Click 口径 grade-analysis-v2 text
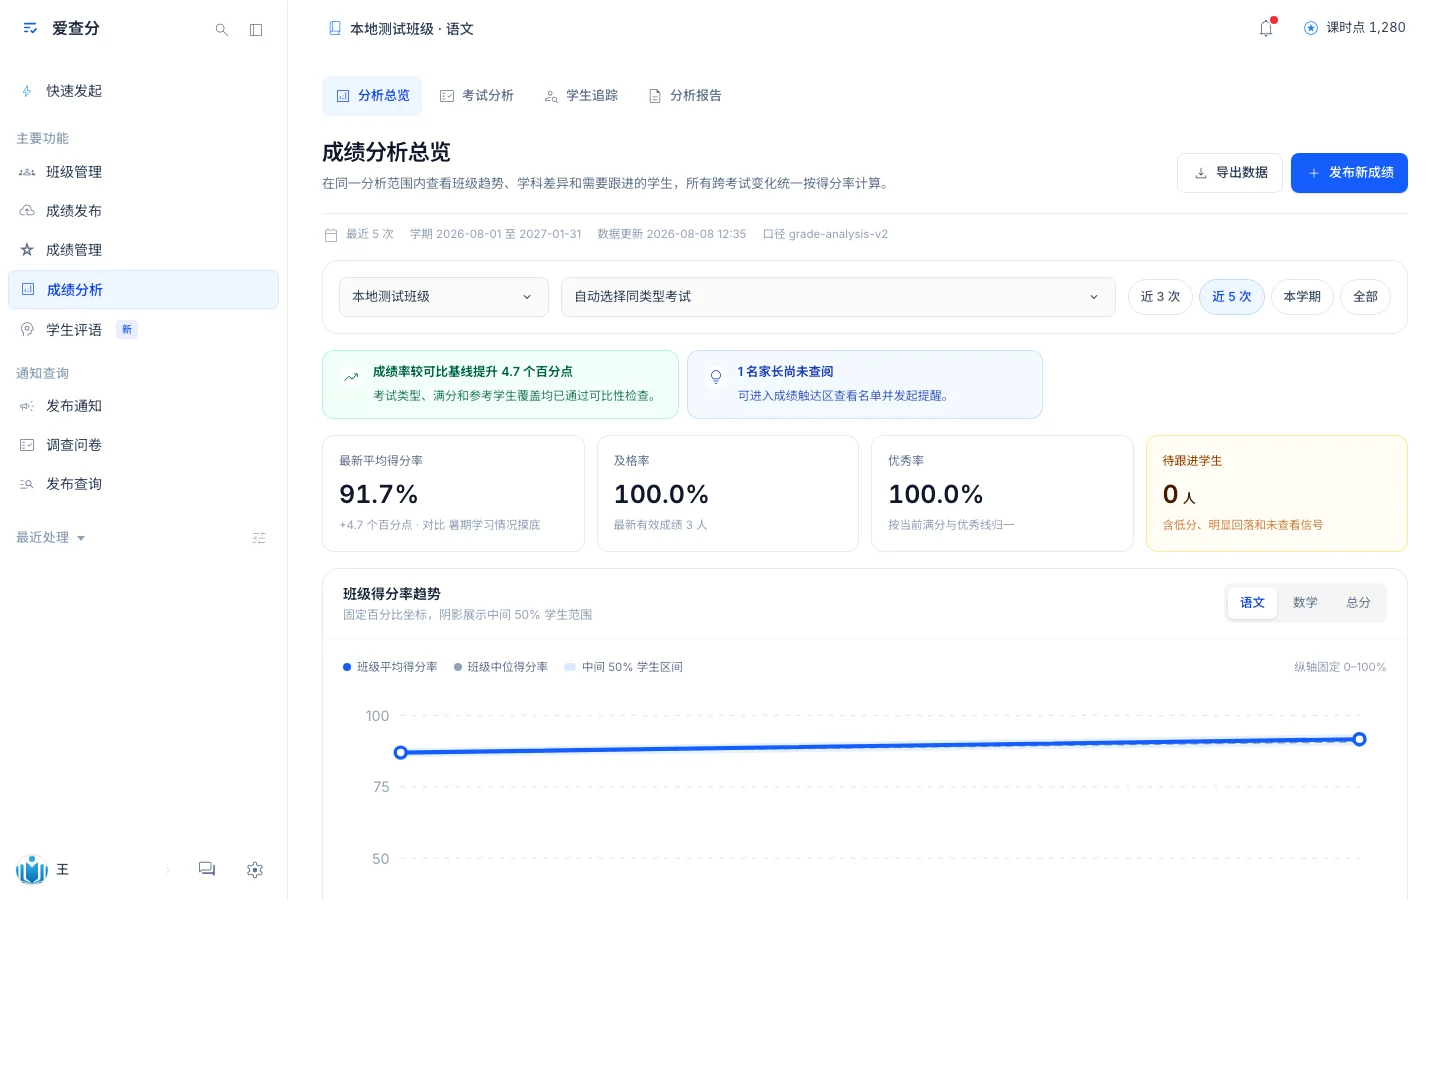The image size is (1440, 1072). (825, 234)
